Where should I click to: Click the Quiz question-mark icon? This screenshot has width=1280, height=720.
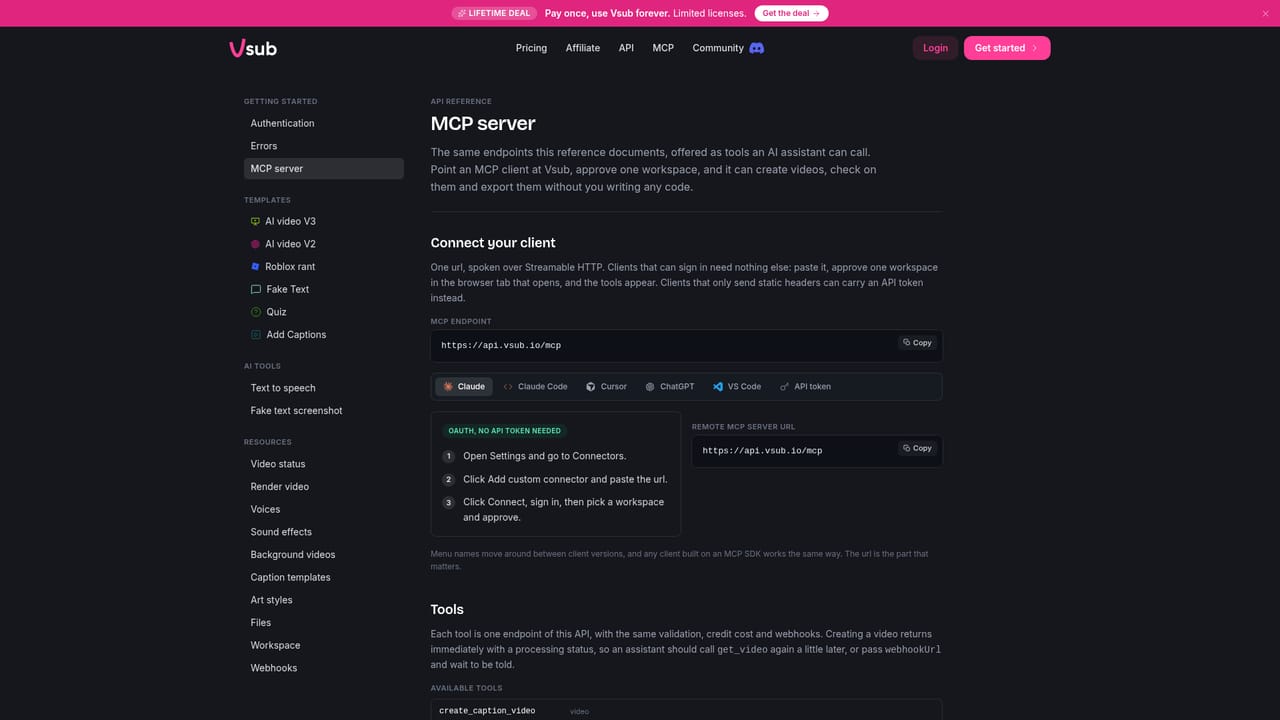pyautogui.click(x=255, y=312)
